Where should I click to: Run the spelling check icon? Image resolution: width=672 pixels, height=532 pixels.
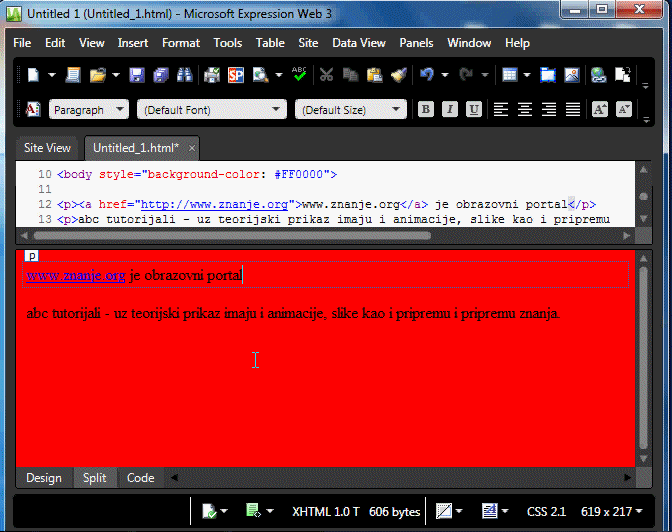point(299,75)
